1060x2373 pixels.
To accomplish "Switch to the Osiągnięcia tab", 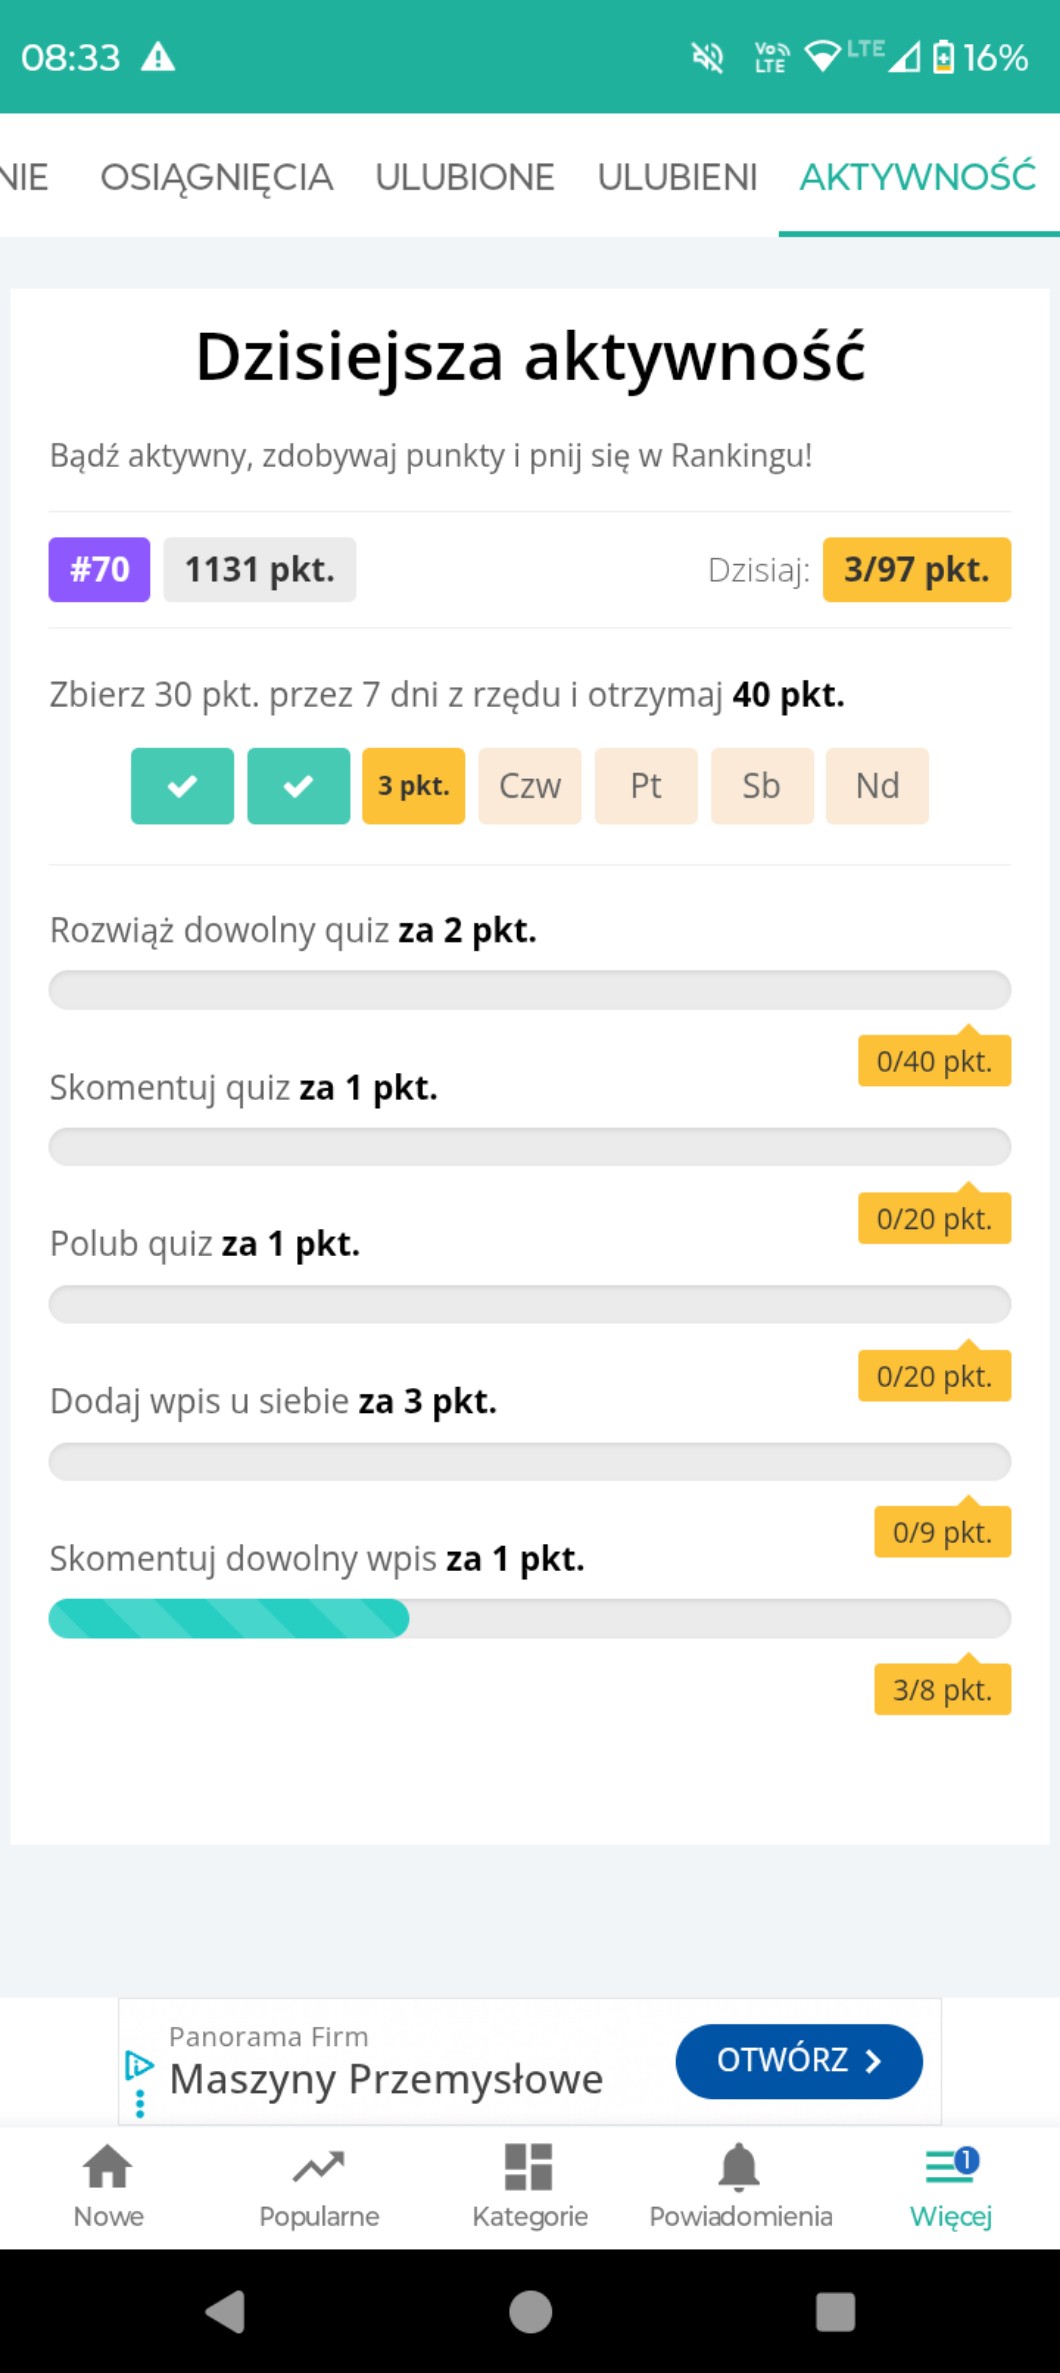I will [x=216, y=177].
